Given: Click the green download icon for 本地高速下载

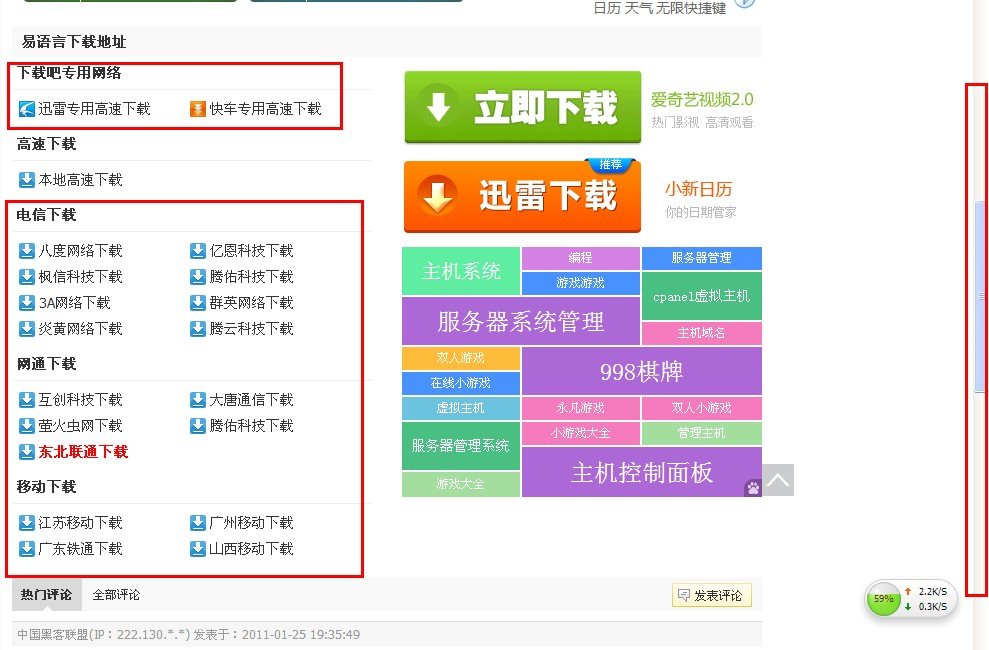Looking at the screenshot, I should pos(25,180).
